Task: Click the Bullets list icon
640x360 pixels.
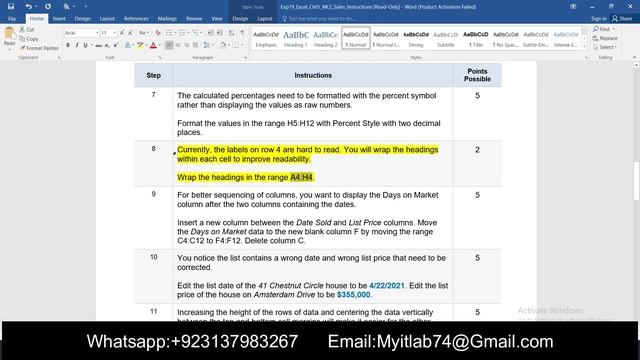Action: tap(169, 33)
